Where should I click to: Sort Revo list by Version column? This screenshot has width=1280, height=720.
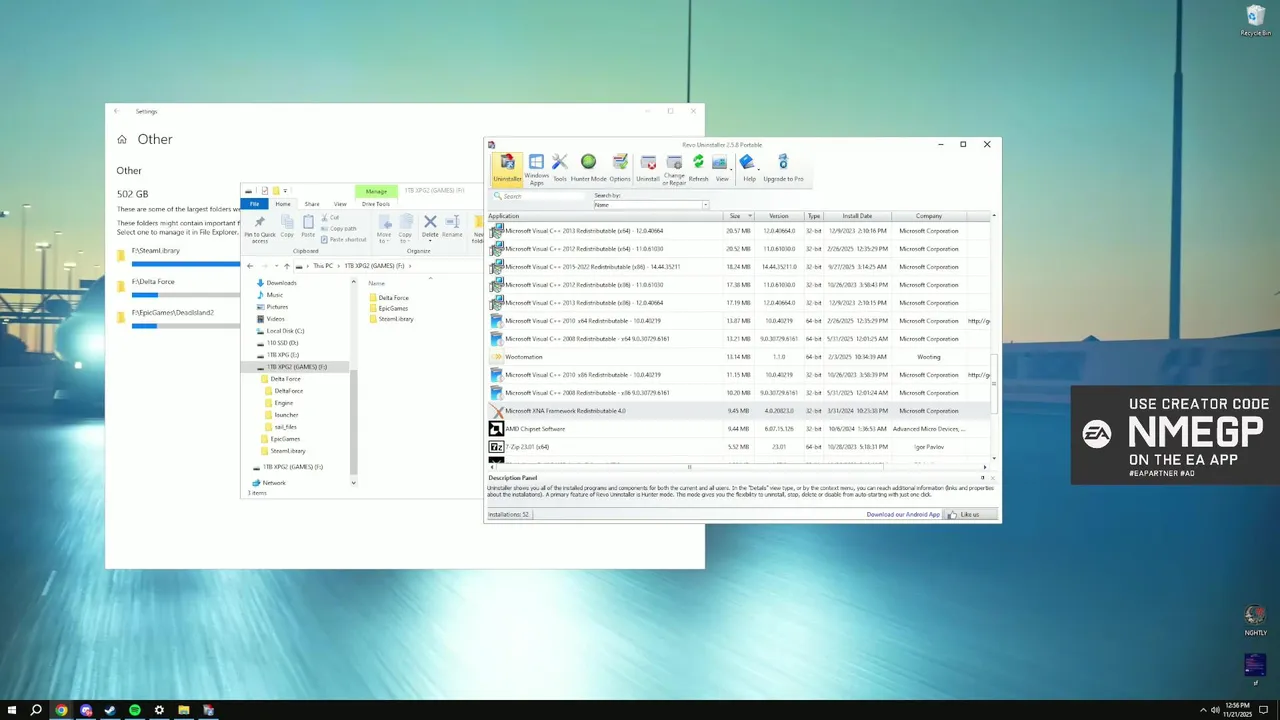coord(779,216)
